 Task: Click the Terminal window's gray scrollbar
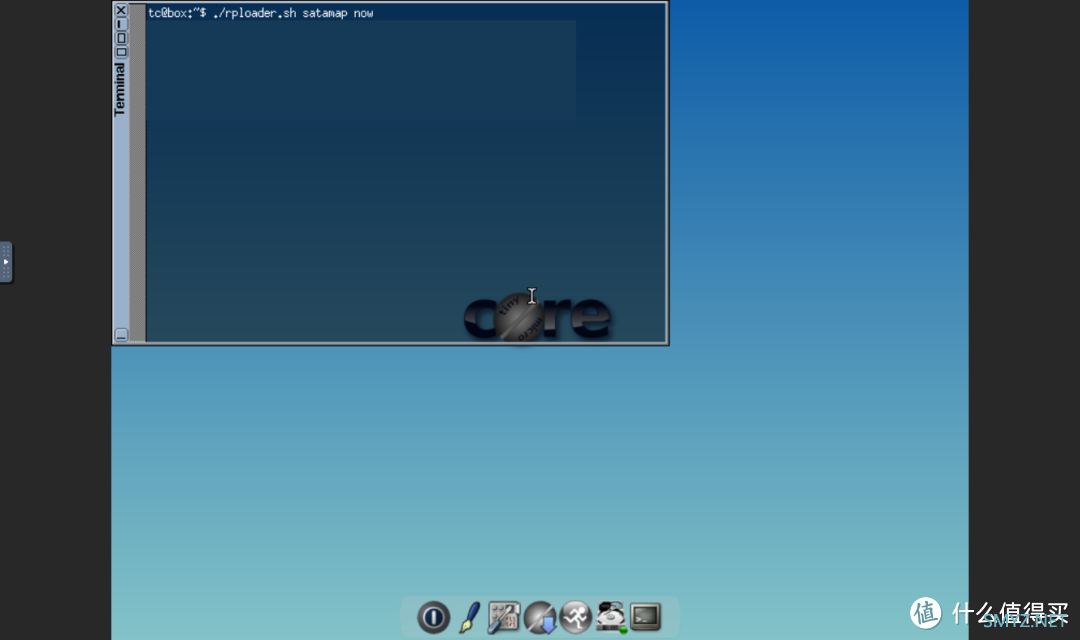point(138,172)
